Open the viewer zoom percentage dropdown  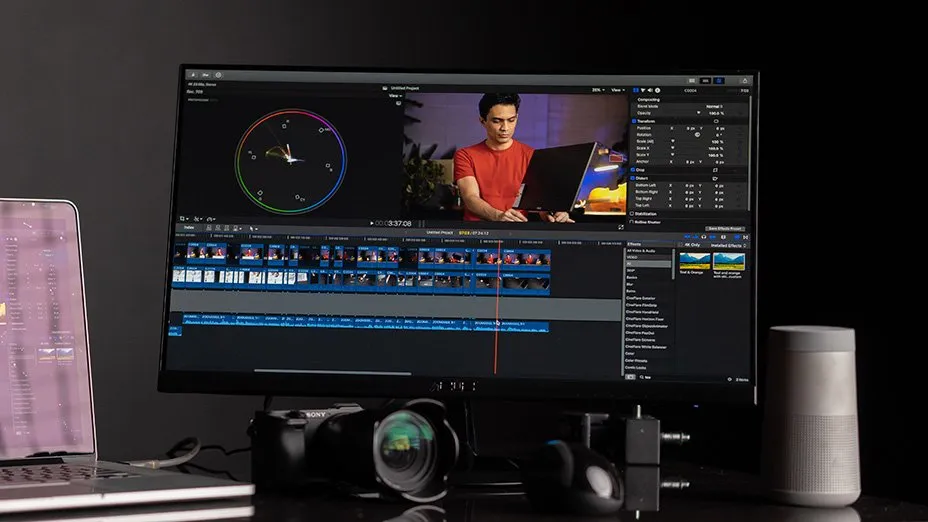pyautogui.click(x=597, y=89)
